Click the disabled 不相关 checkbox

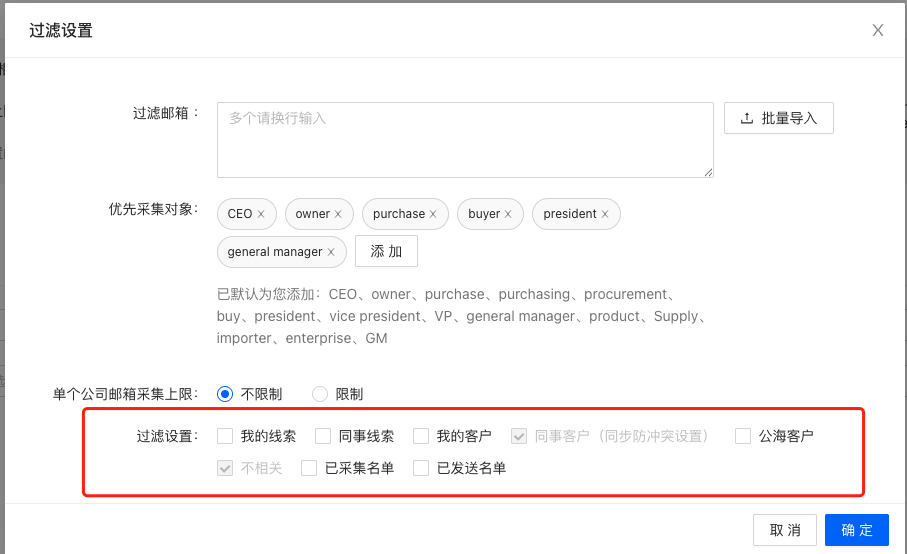225,468
